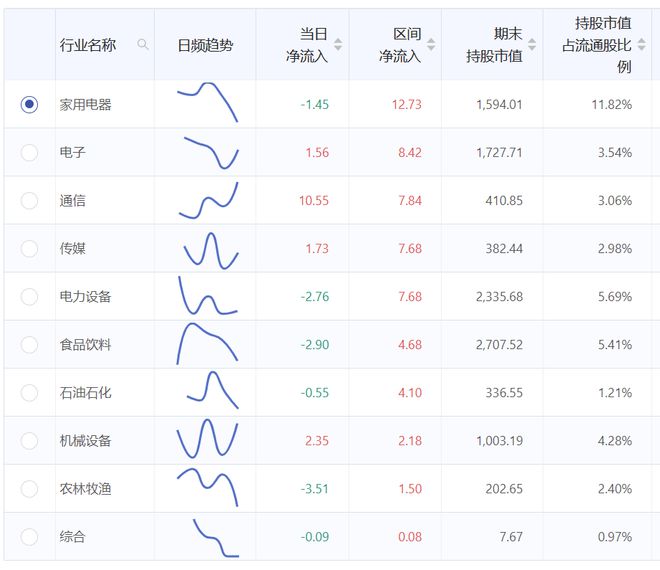Click the 持股市值占流通股比例 header text

(x=597, y=45)
